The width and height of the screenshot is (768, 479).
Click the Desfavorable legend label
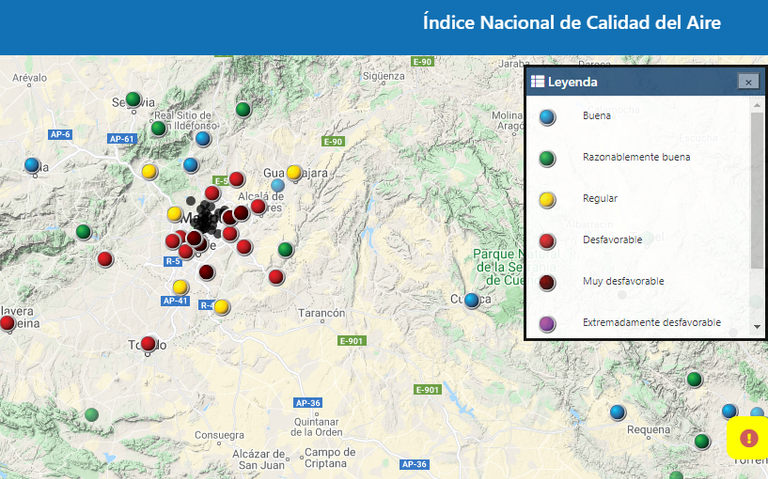coord(612,240)
